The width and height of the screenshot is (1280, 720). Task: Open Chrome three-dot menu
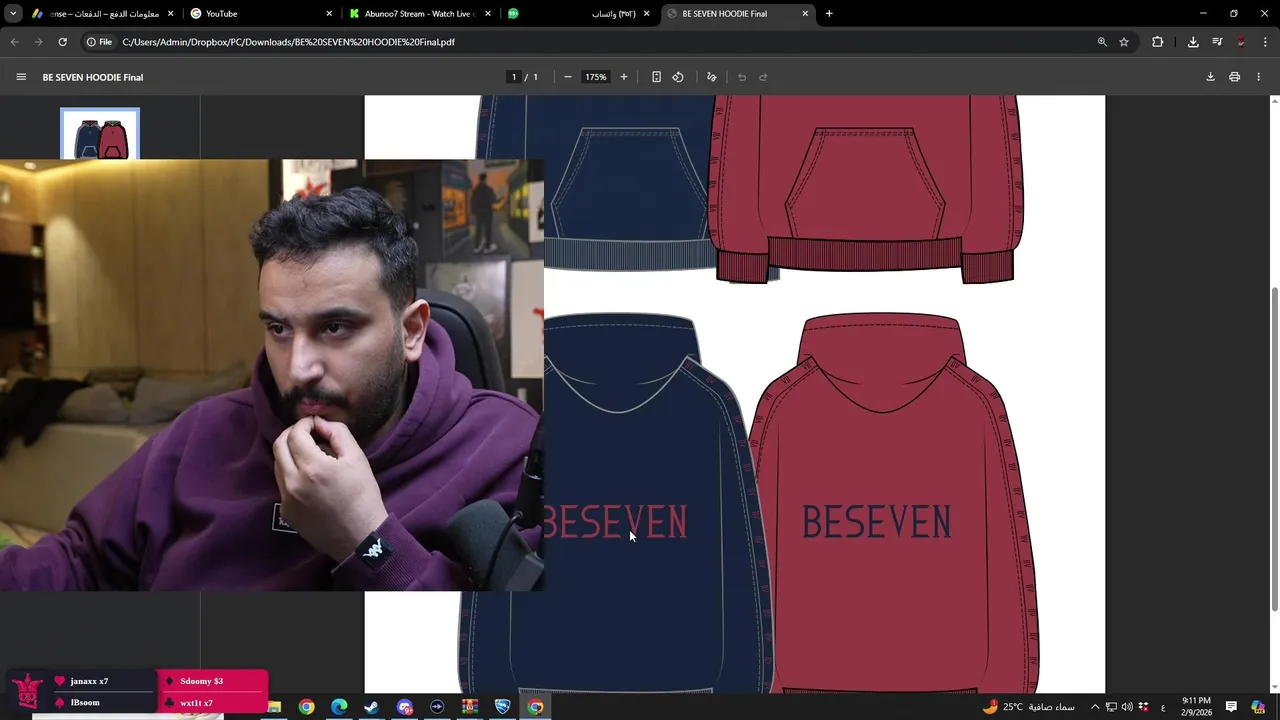1266,42
